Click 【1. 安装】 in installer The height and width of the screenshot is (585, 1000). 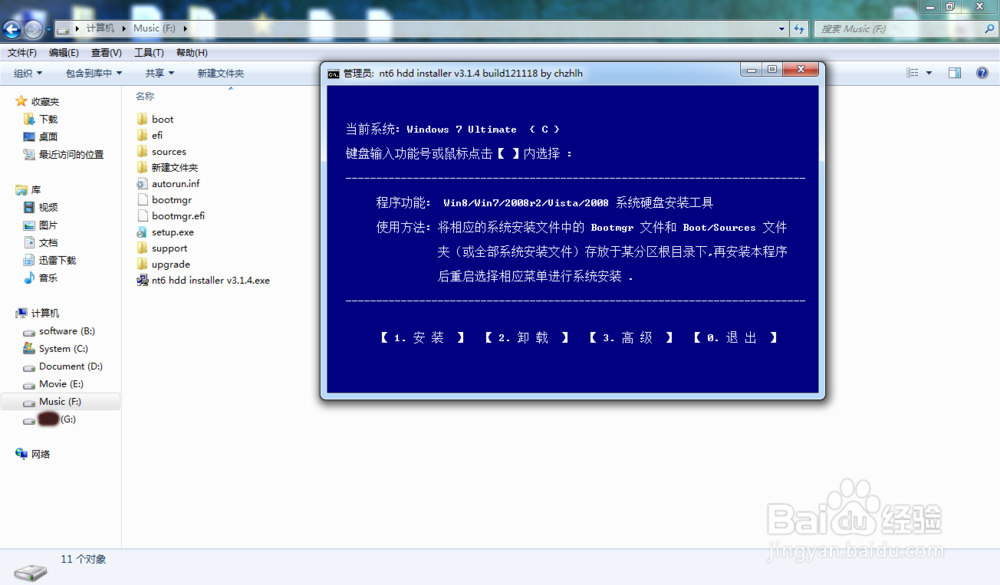click(x=422, y=337)
